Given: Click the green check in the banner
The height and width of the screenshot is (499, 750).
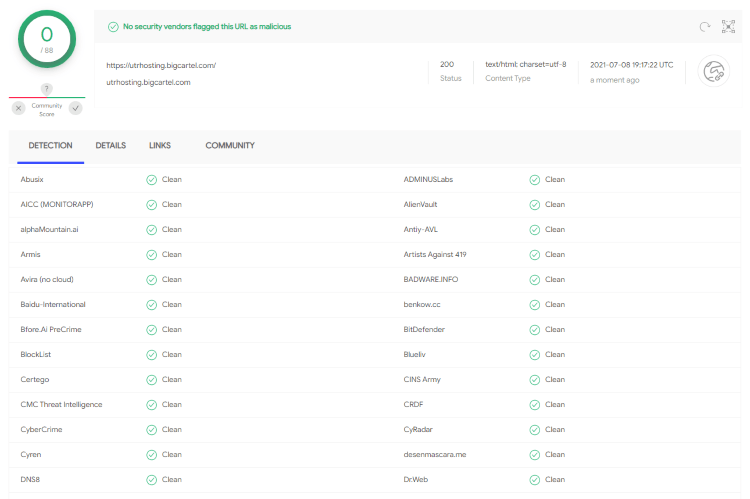Looking at the screenshot, I should point(113,27).
